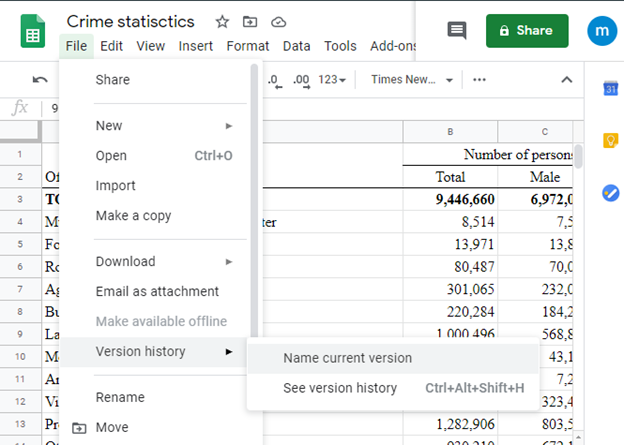Click Make available offline entry
Image resolution: width=624 pixels, height=445 pixels.
click(x=155, y=321)
